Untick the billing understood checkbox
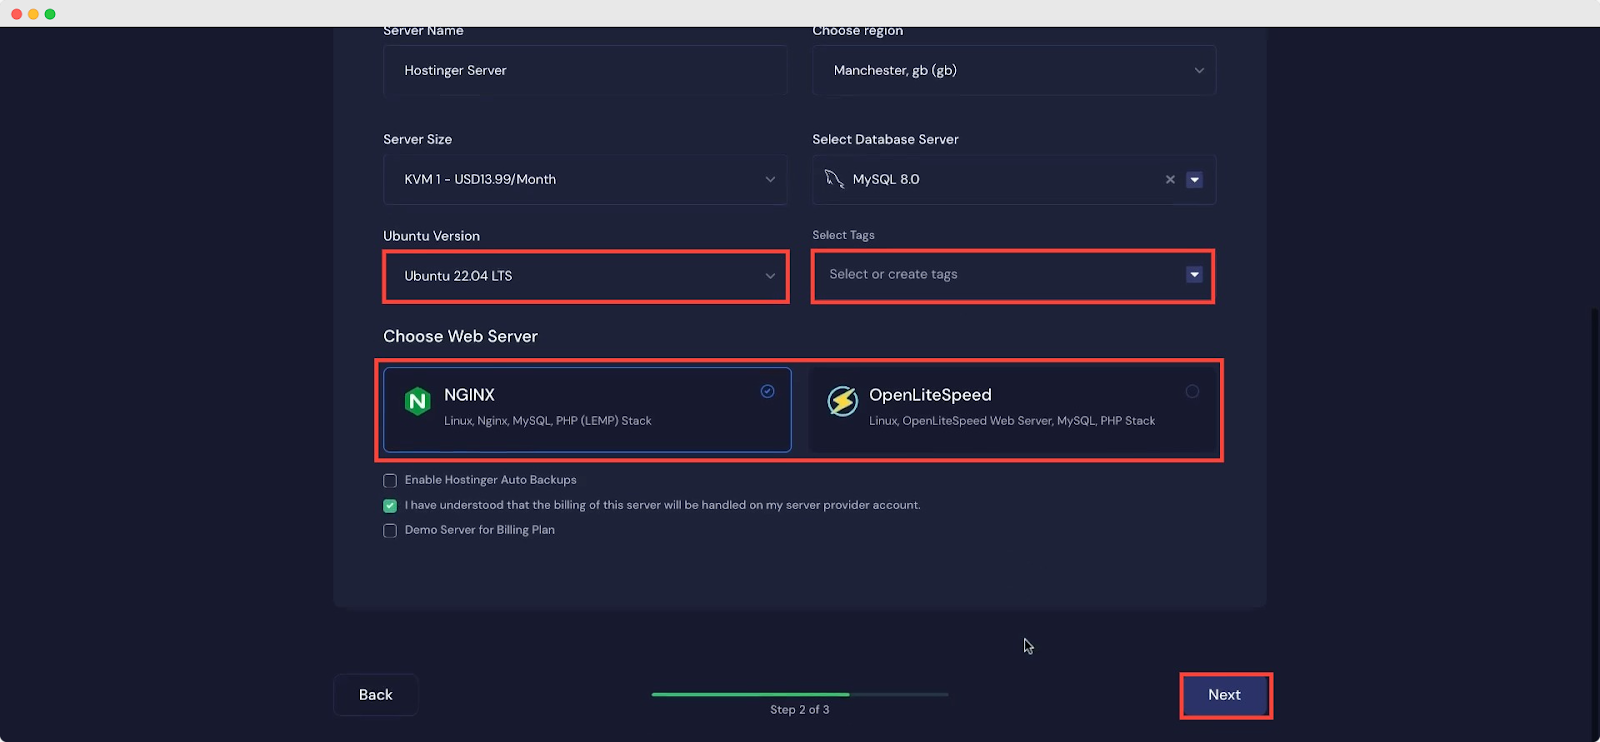The image size is (1600, 742). click(x=390, y=506)
